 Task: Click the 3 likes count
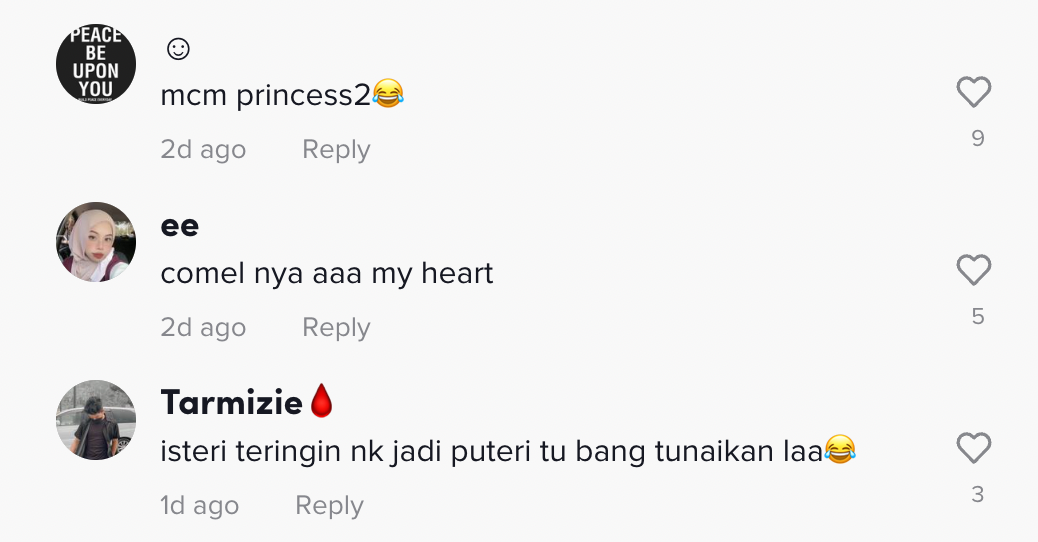[x=978, y=494]
